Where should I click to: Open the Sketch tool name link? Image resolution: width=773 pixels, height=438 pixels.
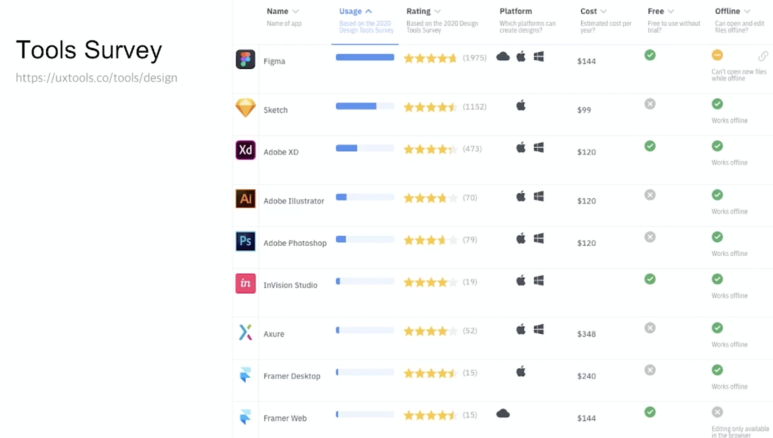pyautogui.click(x=275, y=110)
